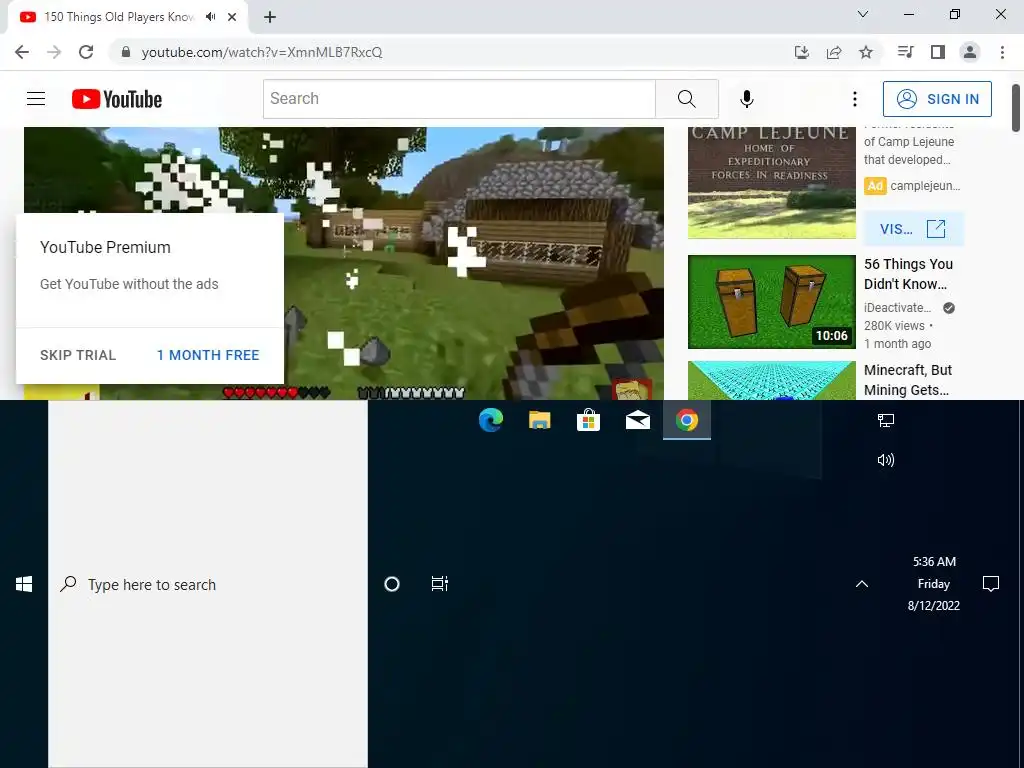Open the Mail app from the taskbar
Viewport: 1024px width, 768px height.
tap(637, 420)
